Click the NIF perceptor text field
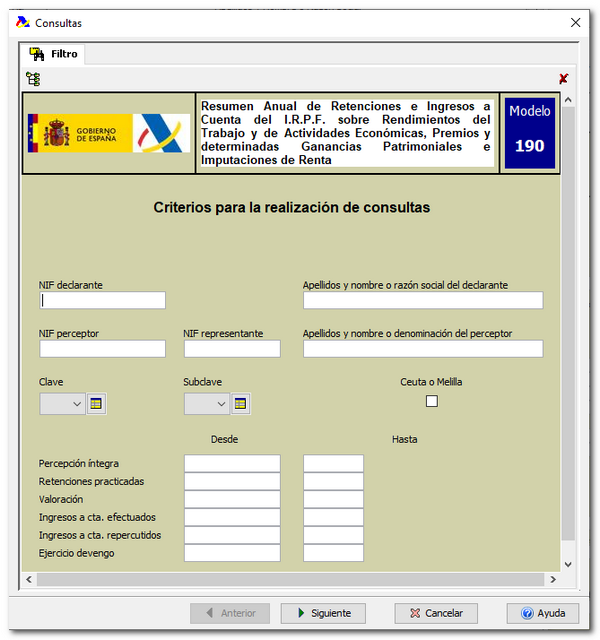 [x=102, y=349]
